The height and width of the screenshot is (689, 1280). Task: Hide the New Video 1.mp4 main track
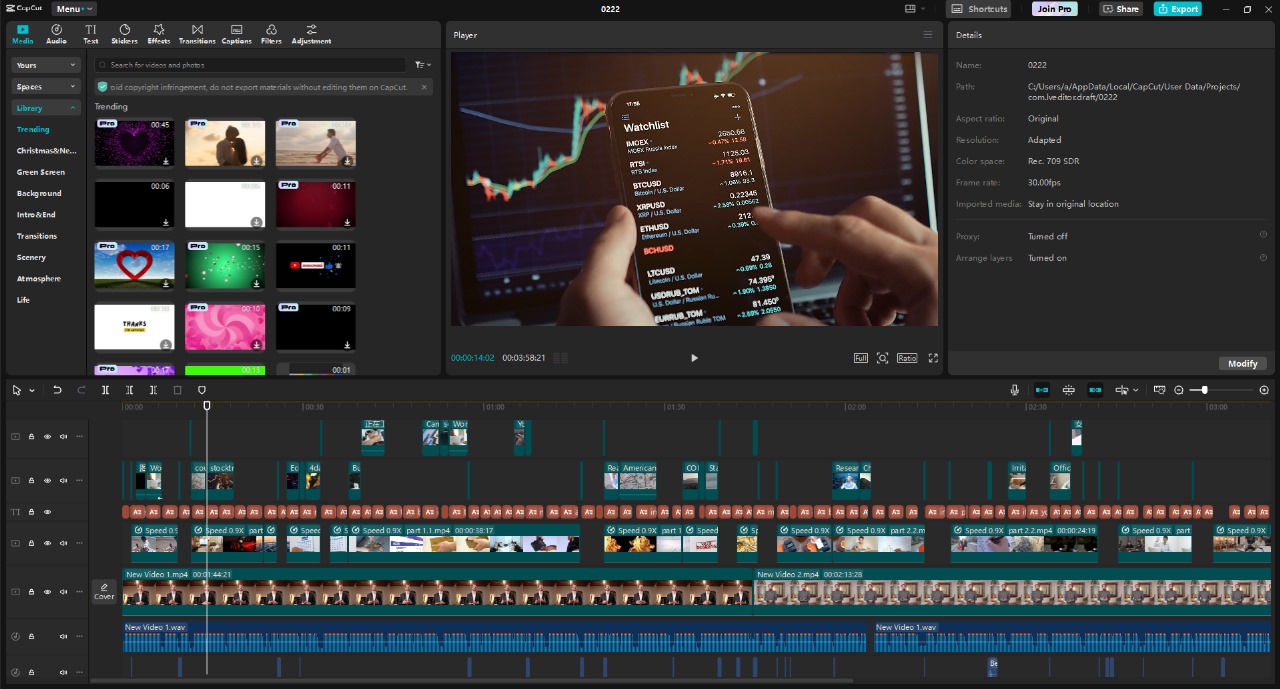[x=47, y=592]
